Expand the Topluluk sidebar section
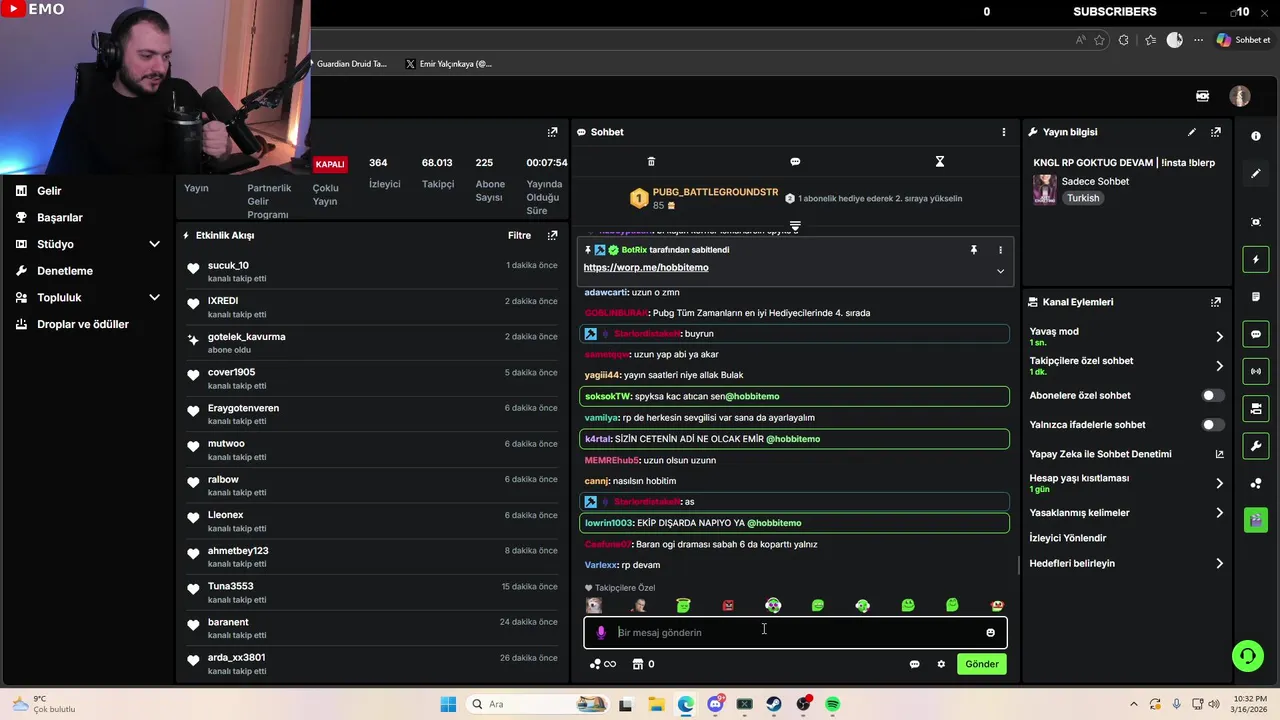The height and width of the screenshot is (720, 1280). point(154,297)
